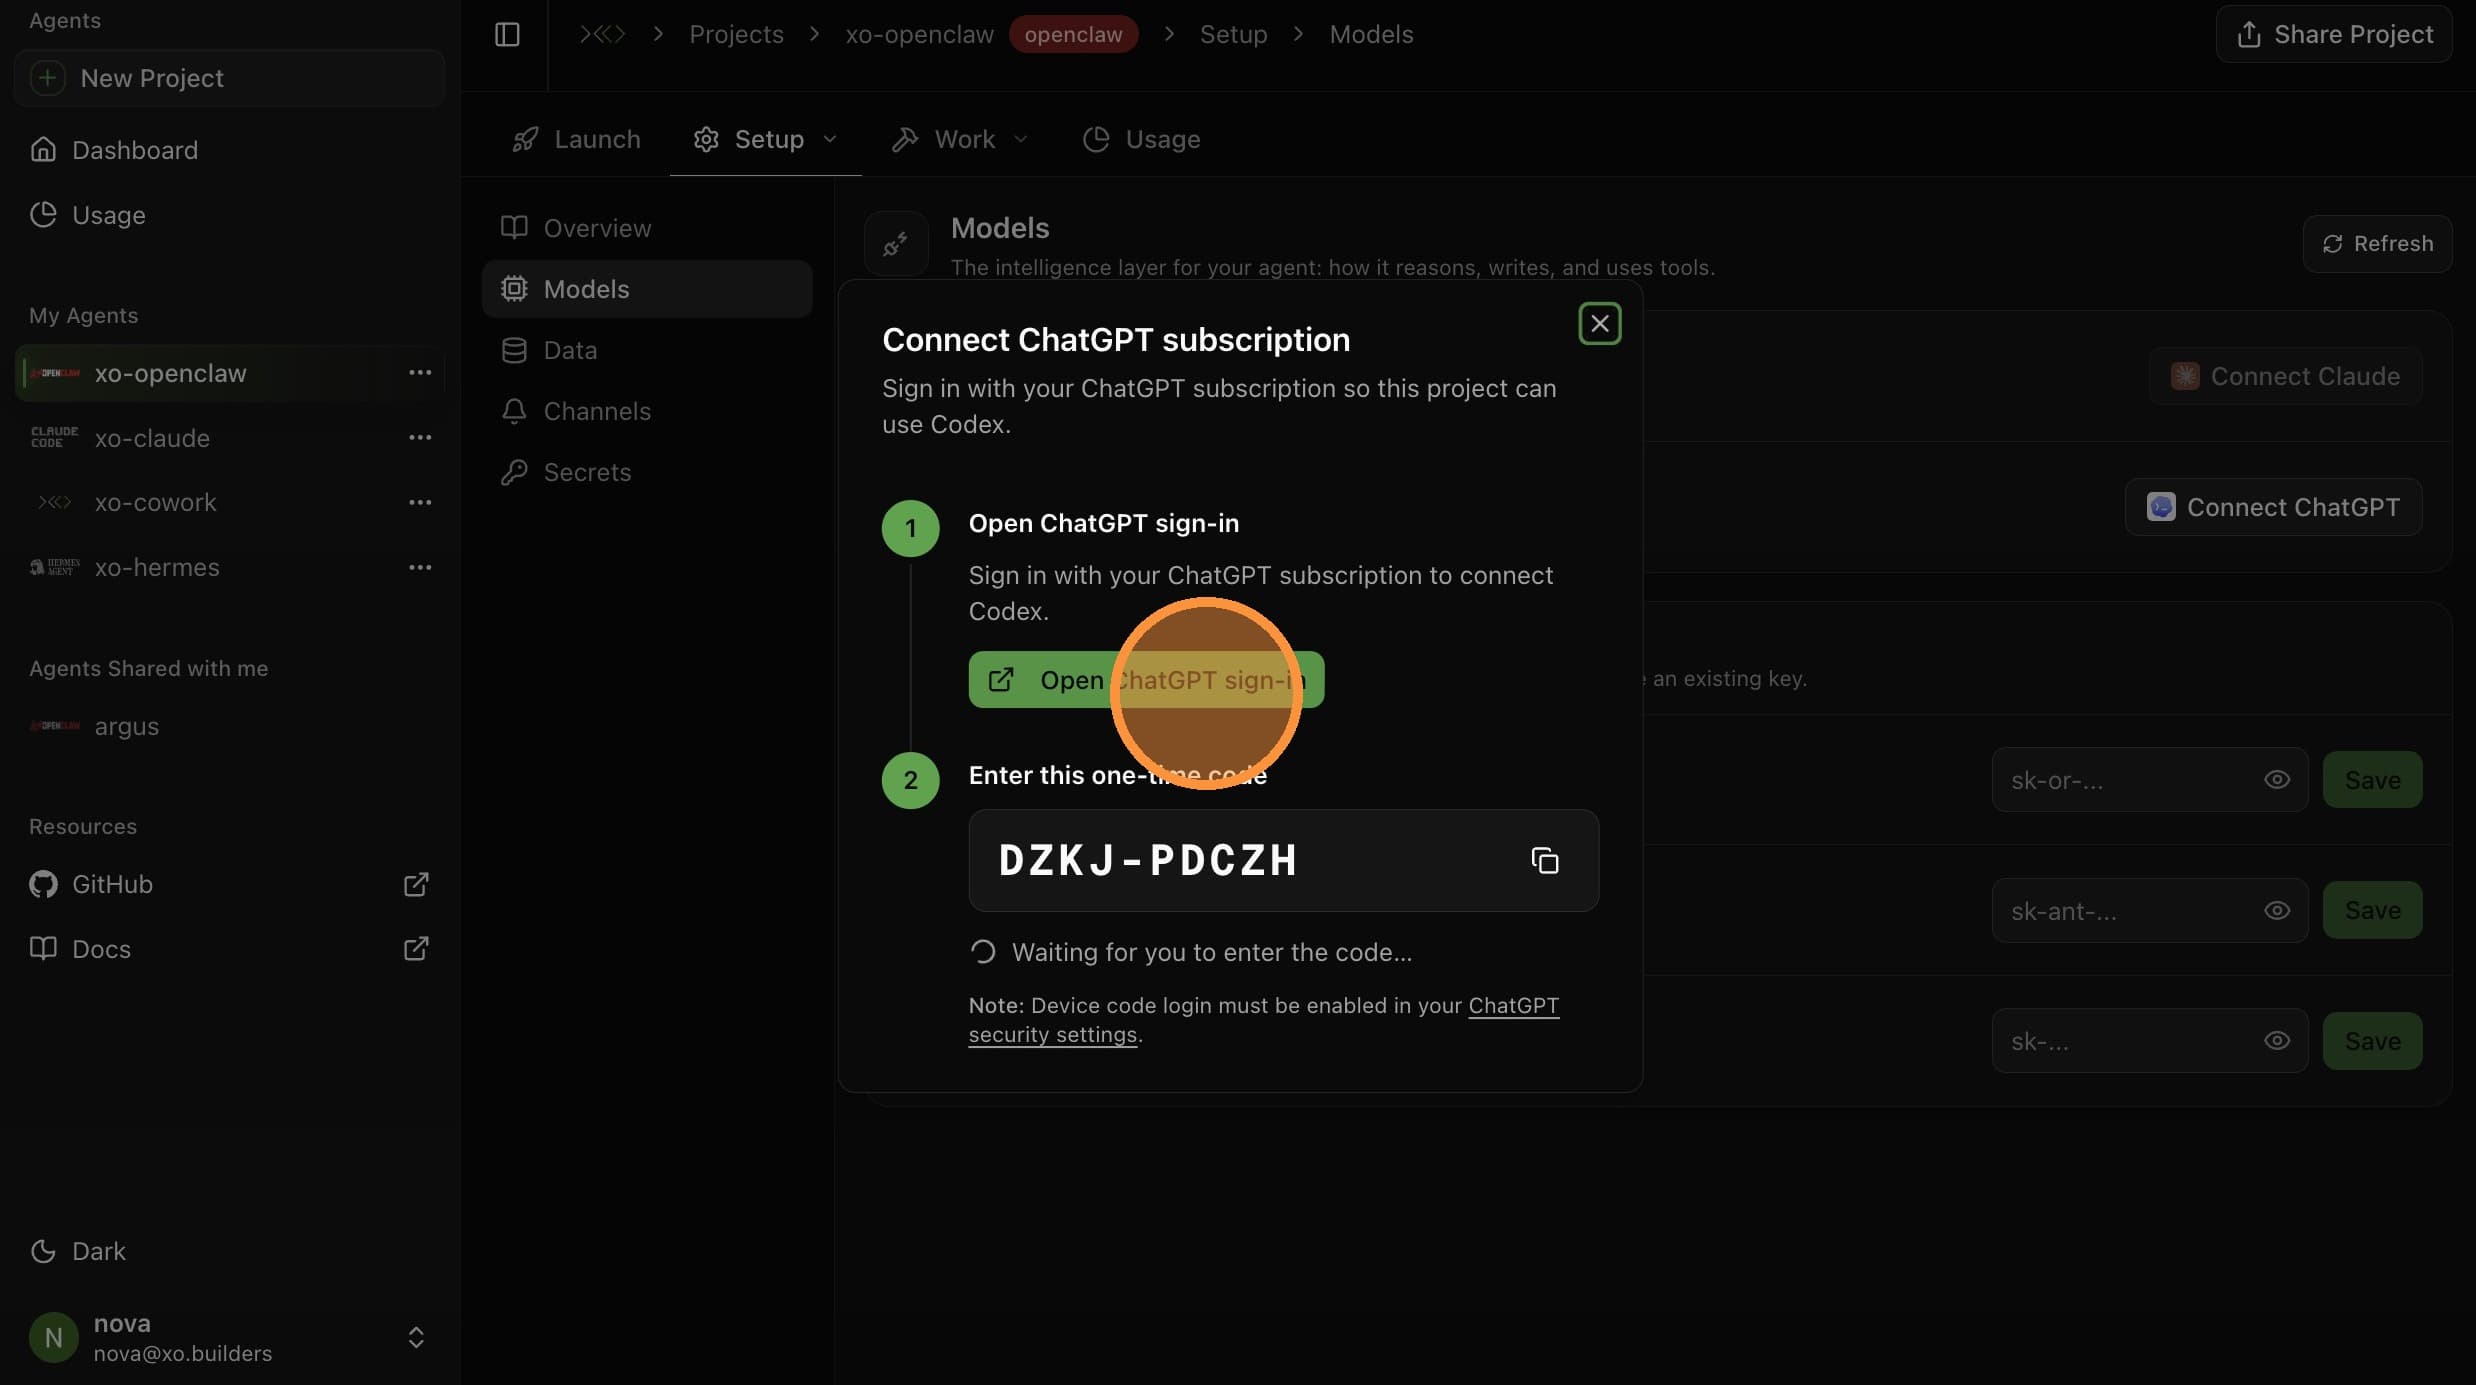Click xo-openclaw in the breadcrumb
The image size is (2476, 1385).
coord(919,34)
